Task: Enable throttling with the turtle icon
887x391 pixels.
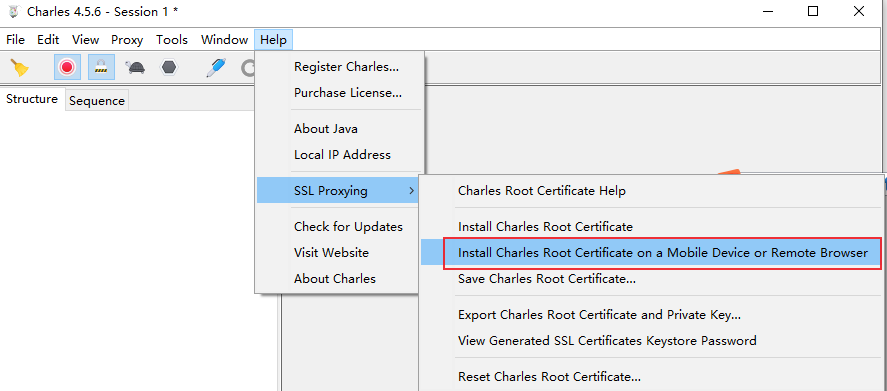Action: (135, 68)
